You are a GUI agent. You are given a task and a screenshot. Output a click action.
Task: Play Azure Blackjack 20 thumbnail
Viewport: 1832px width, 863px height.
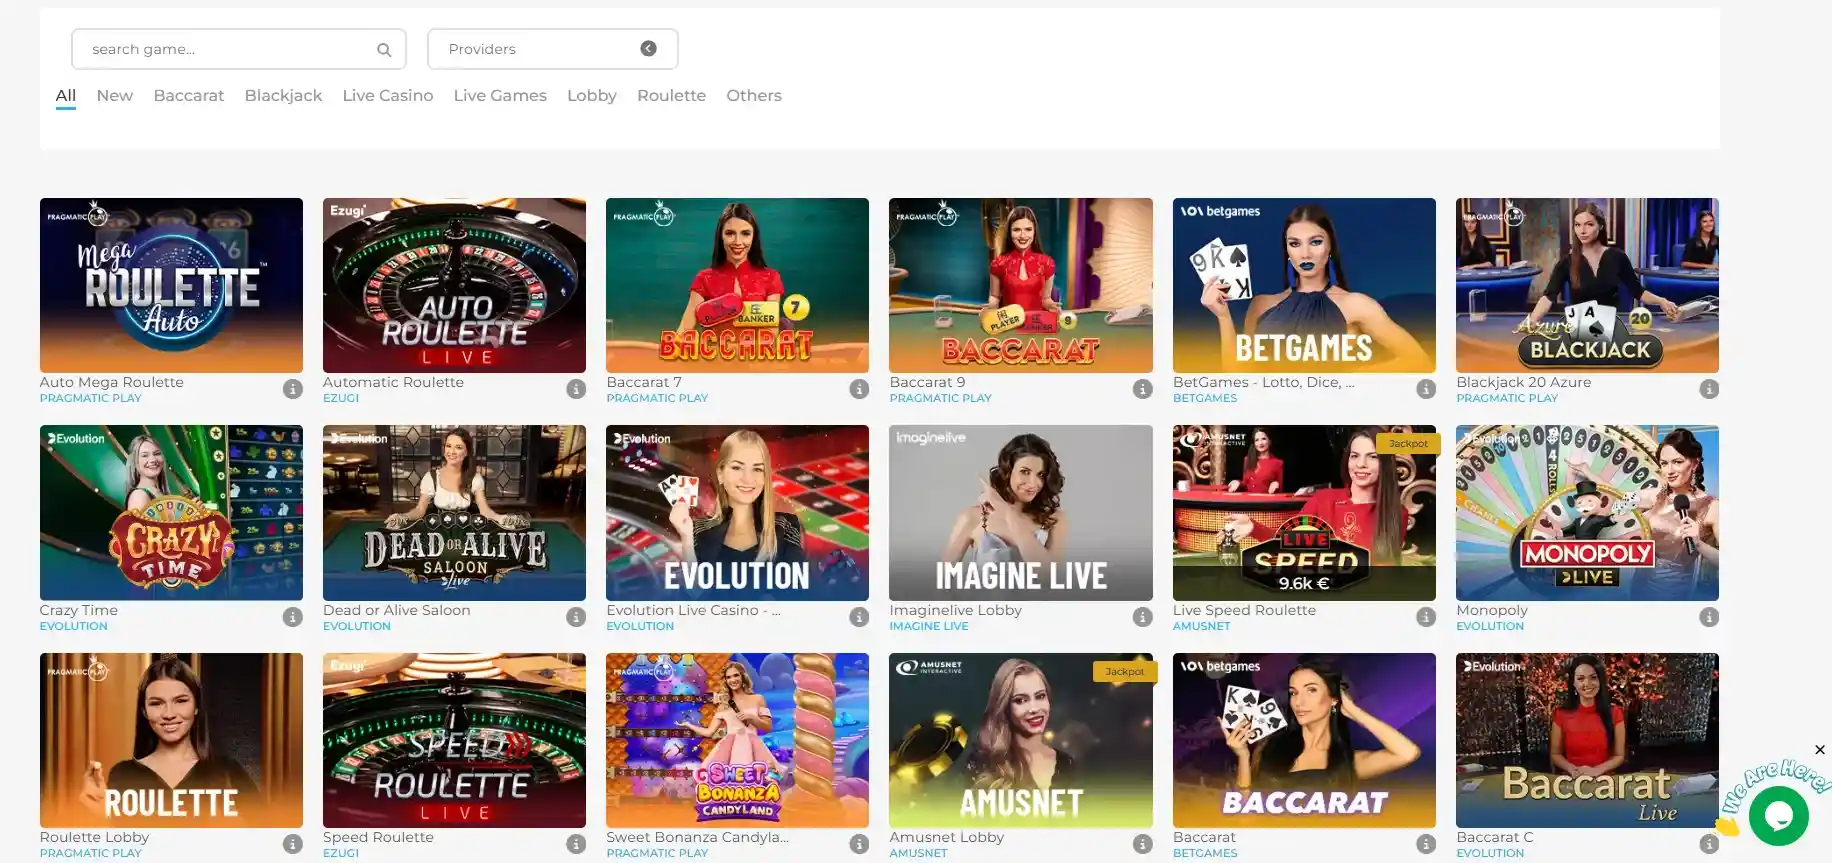[x=1587, y=285]
